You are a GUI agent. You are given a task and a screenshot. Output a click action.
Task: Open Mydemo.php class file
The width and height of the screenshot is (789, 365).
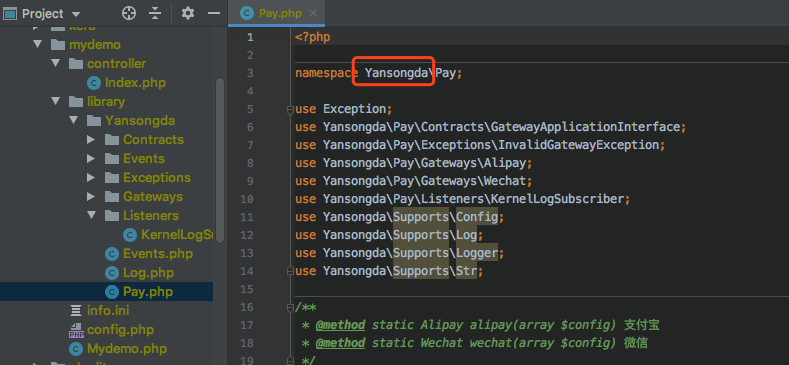click(127, 348)
